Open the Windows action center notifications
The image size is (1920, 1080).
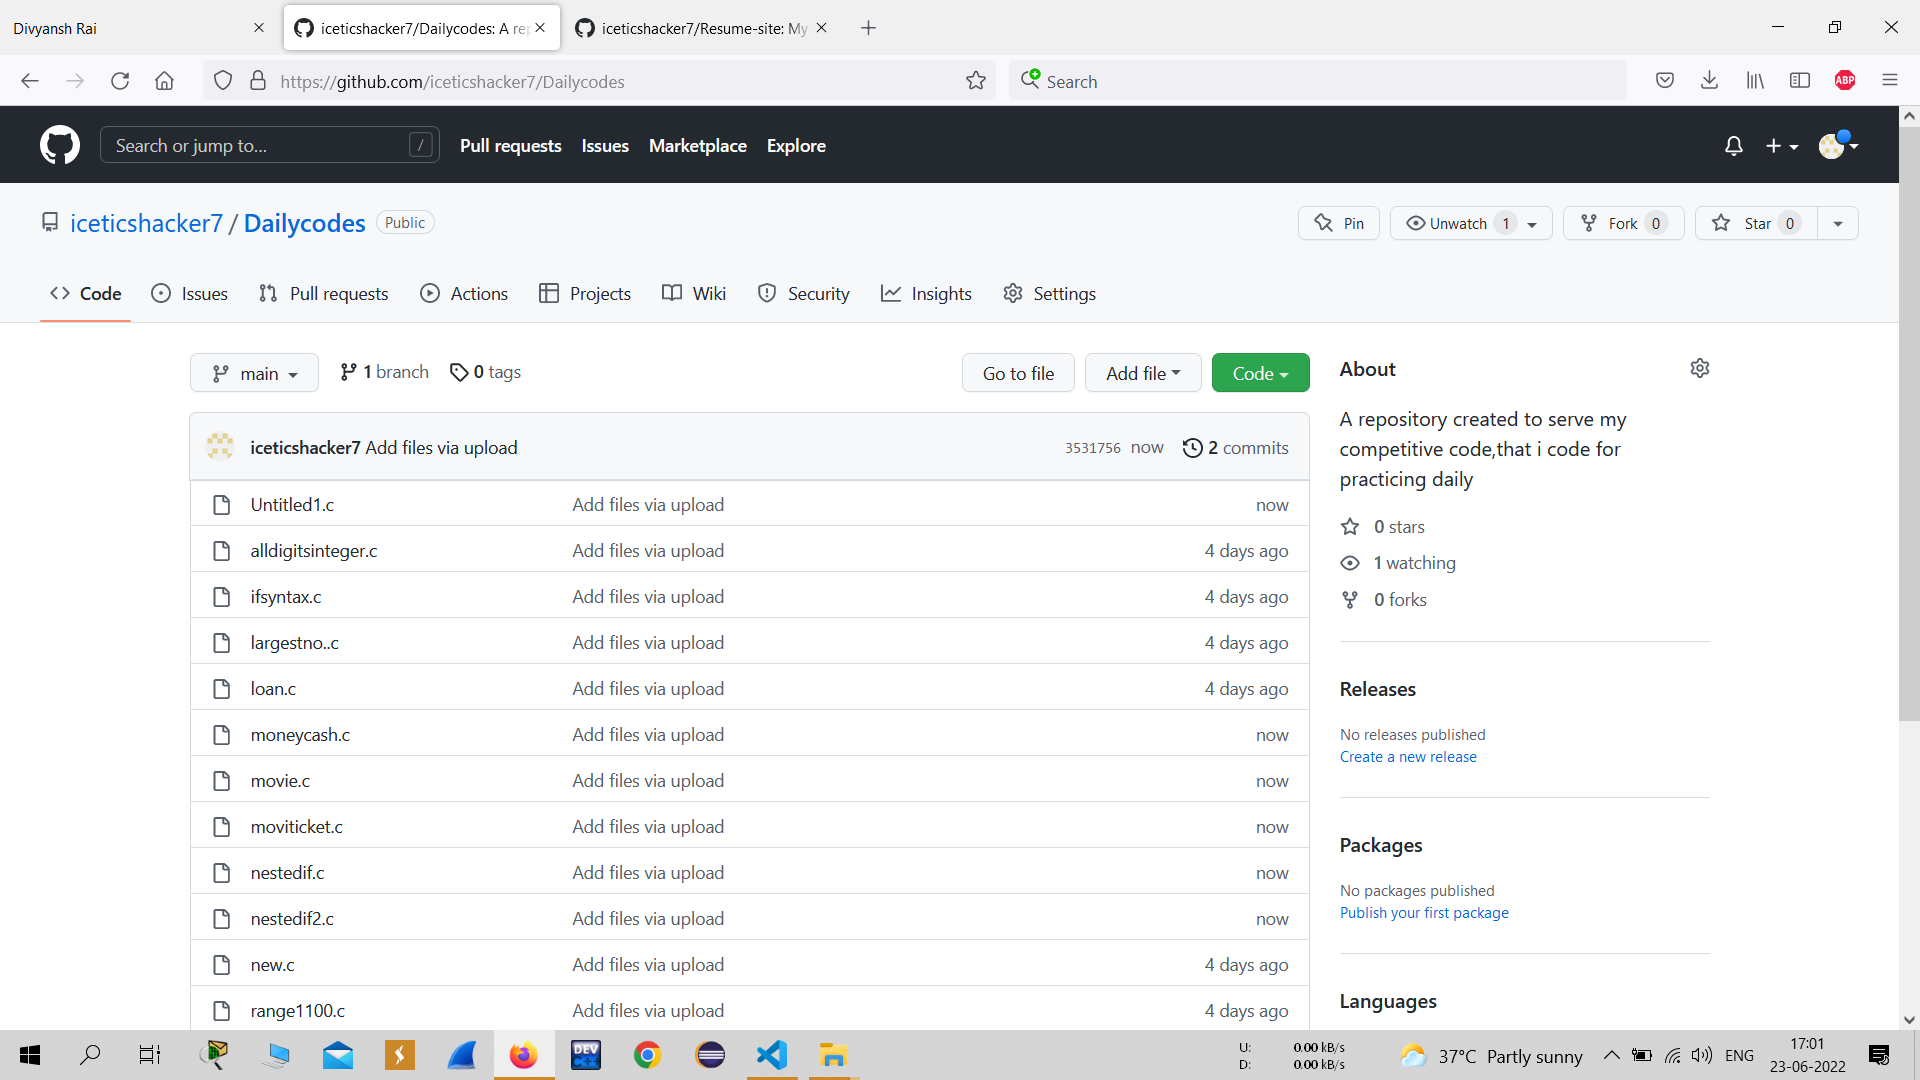coord(1879,1055)
